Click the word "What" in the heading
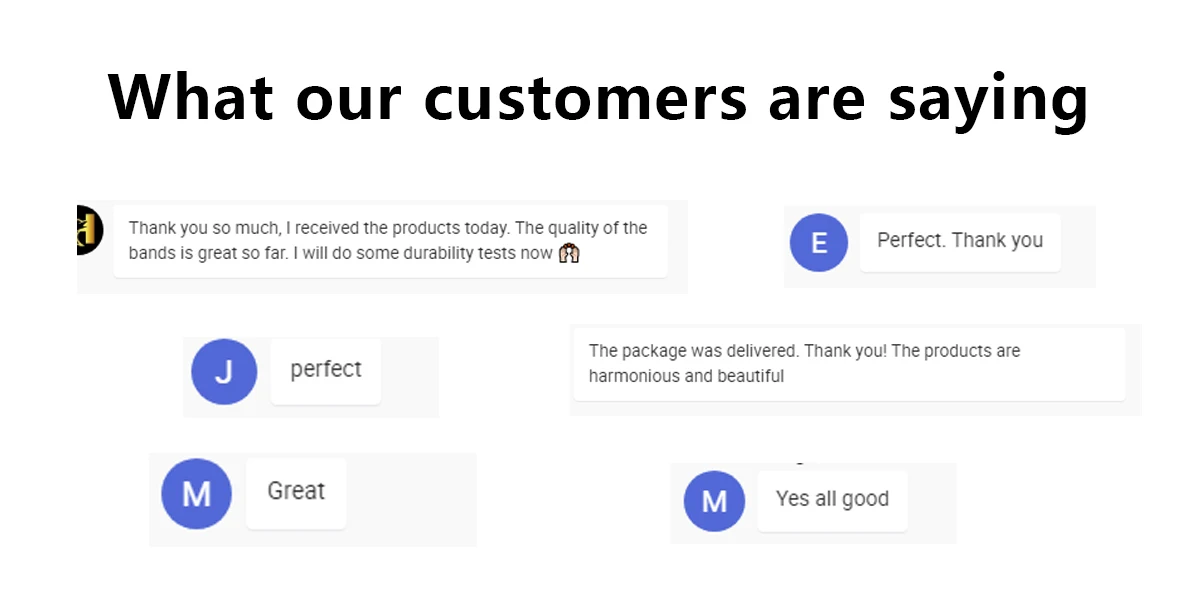 tap(190, 98)
